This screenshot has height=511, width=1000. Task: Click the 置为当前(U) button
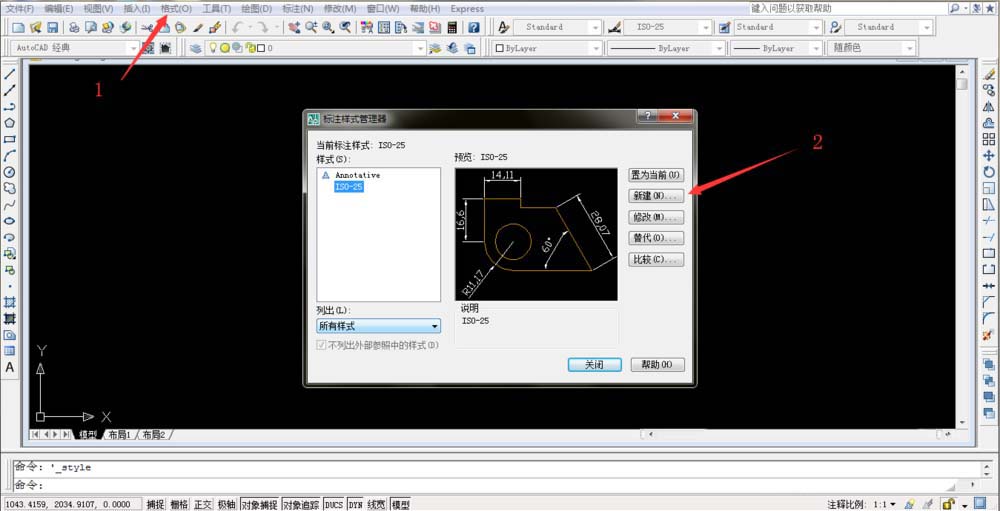coord(656,175)
